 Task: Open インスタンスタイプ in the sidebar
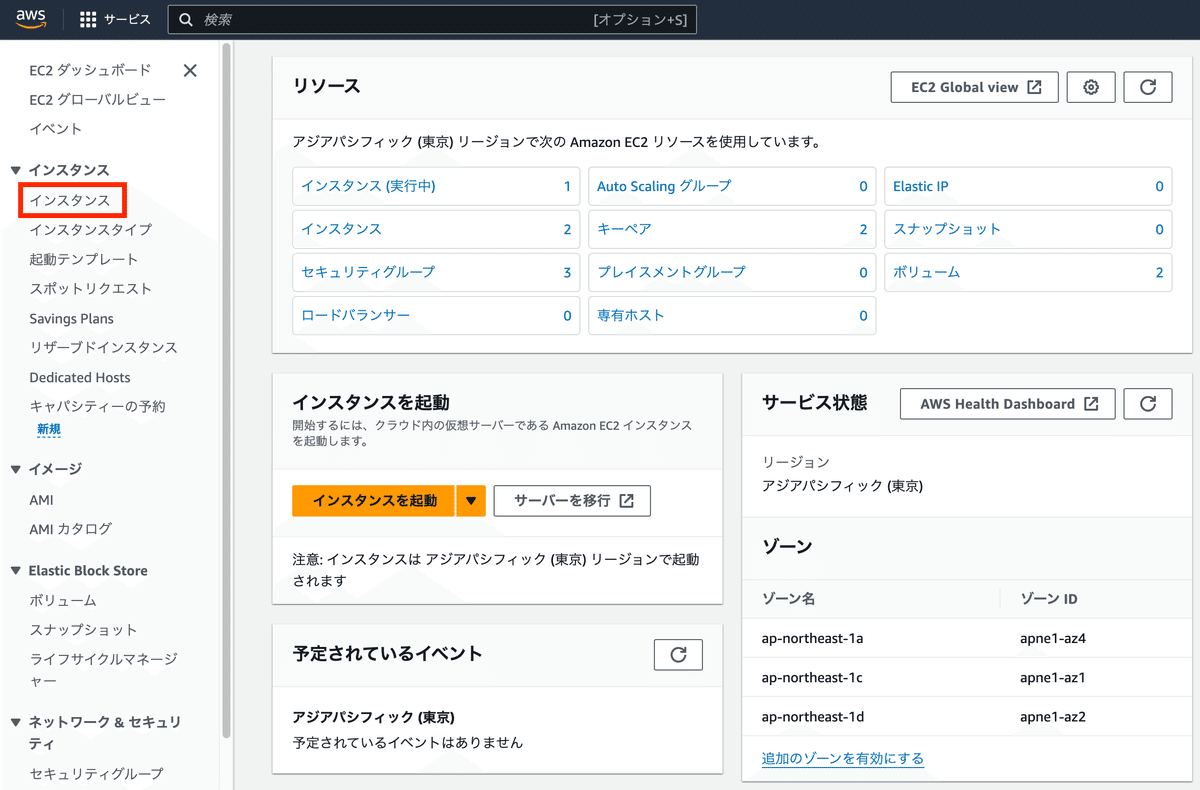click(x=91, y=230)
